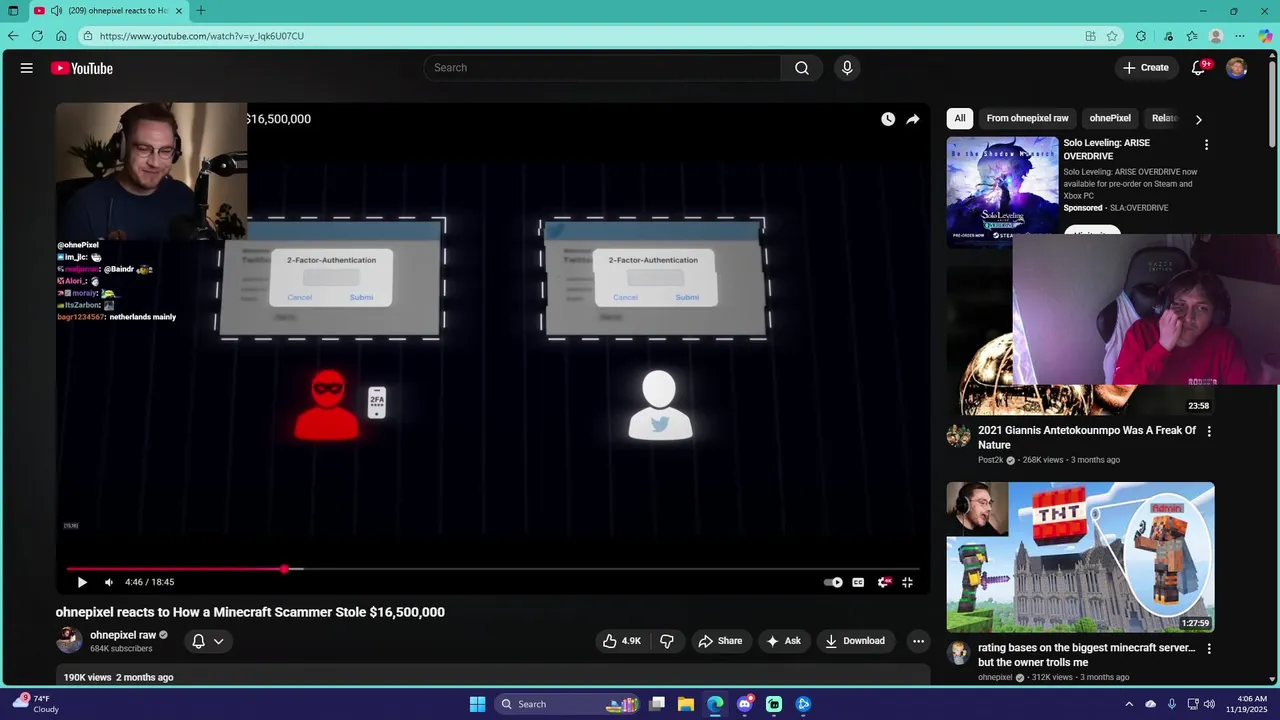This screenshot has width=1280, height=720.
Task: Refresh the page
Action: (x=37, y=36)
